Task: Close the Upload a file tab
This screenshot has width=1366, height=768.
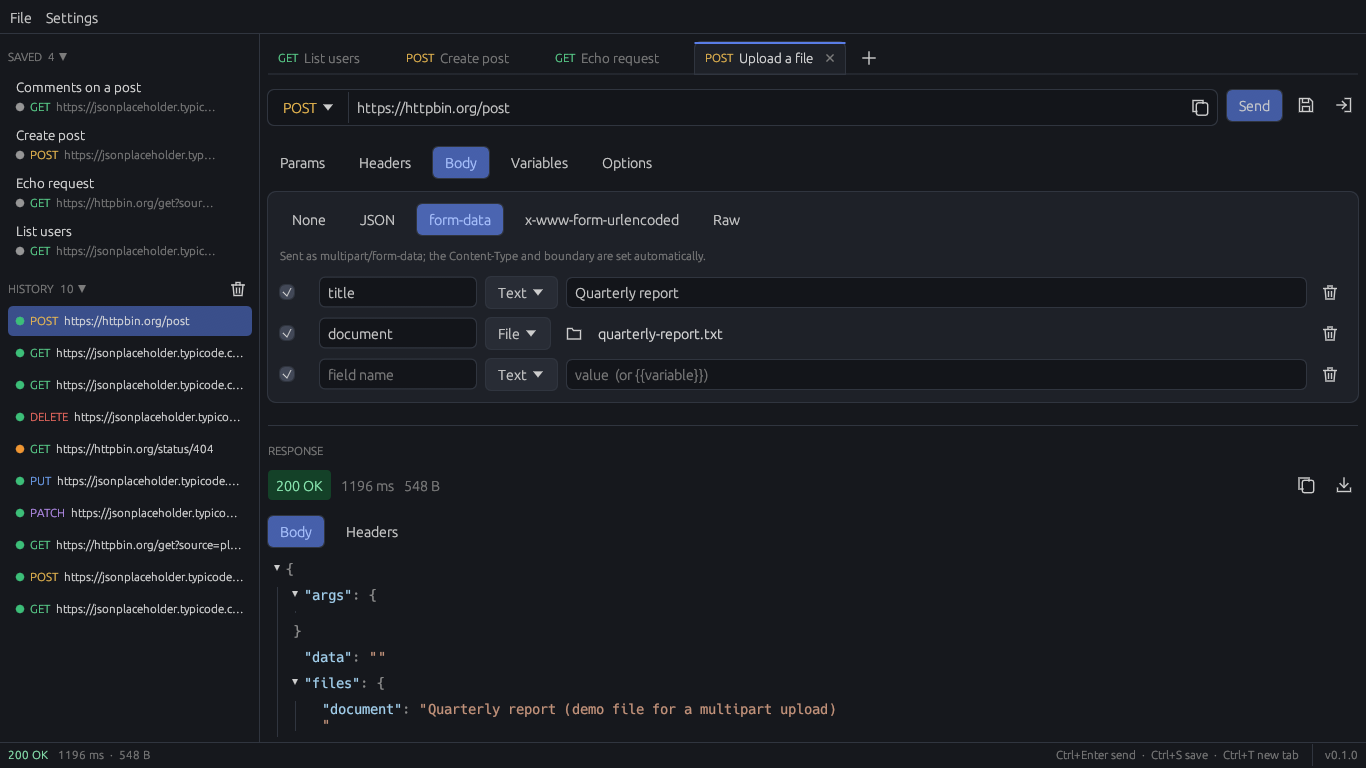Action: (830, 58)
